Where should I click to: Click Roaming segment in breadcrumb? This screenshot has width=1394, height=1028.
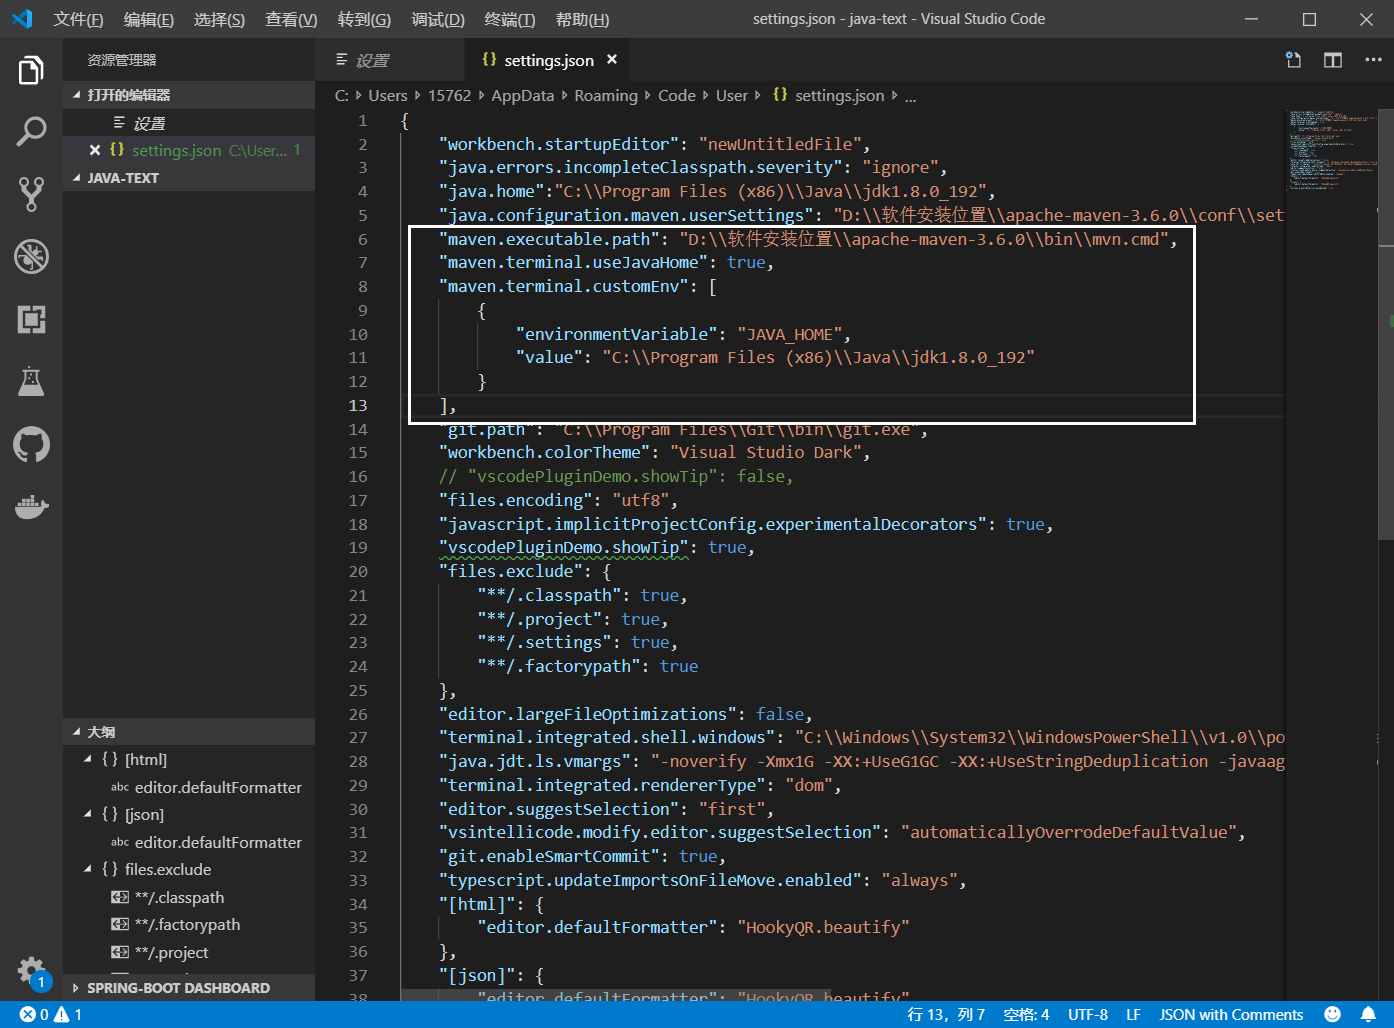pos(606,95)
